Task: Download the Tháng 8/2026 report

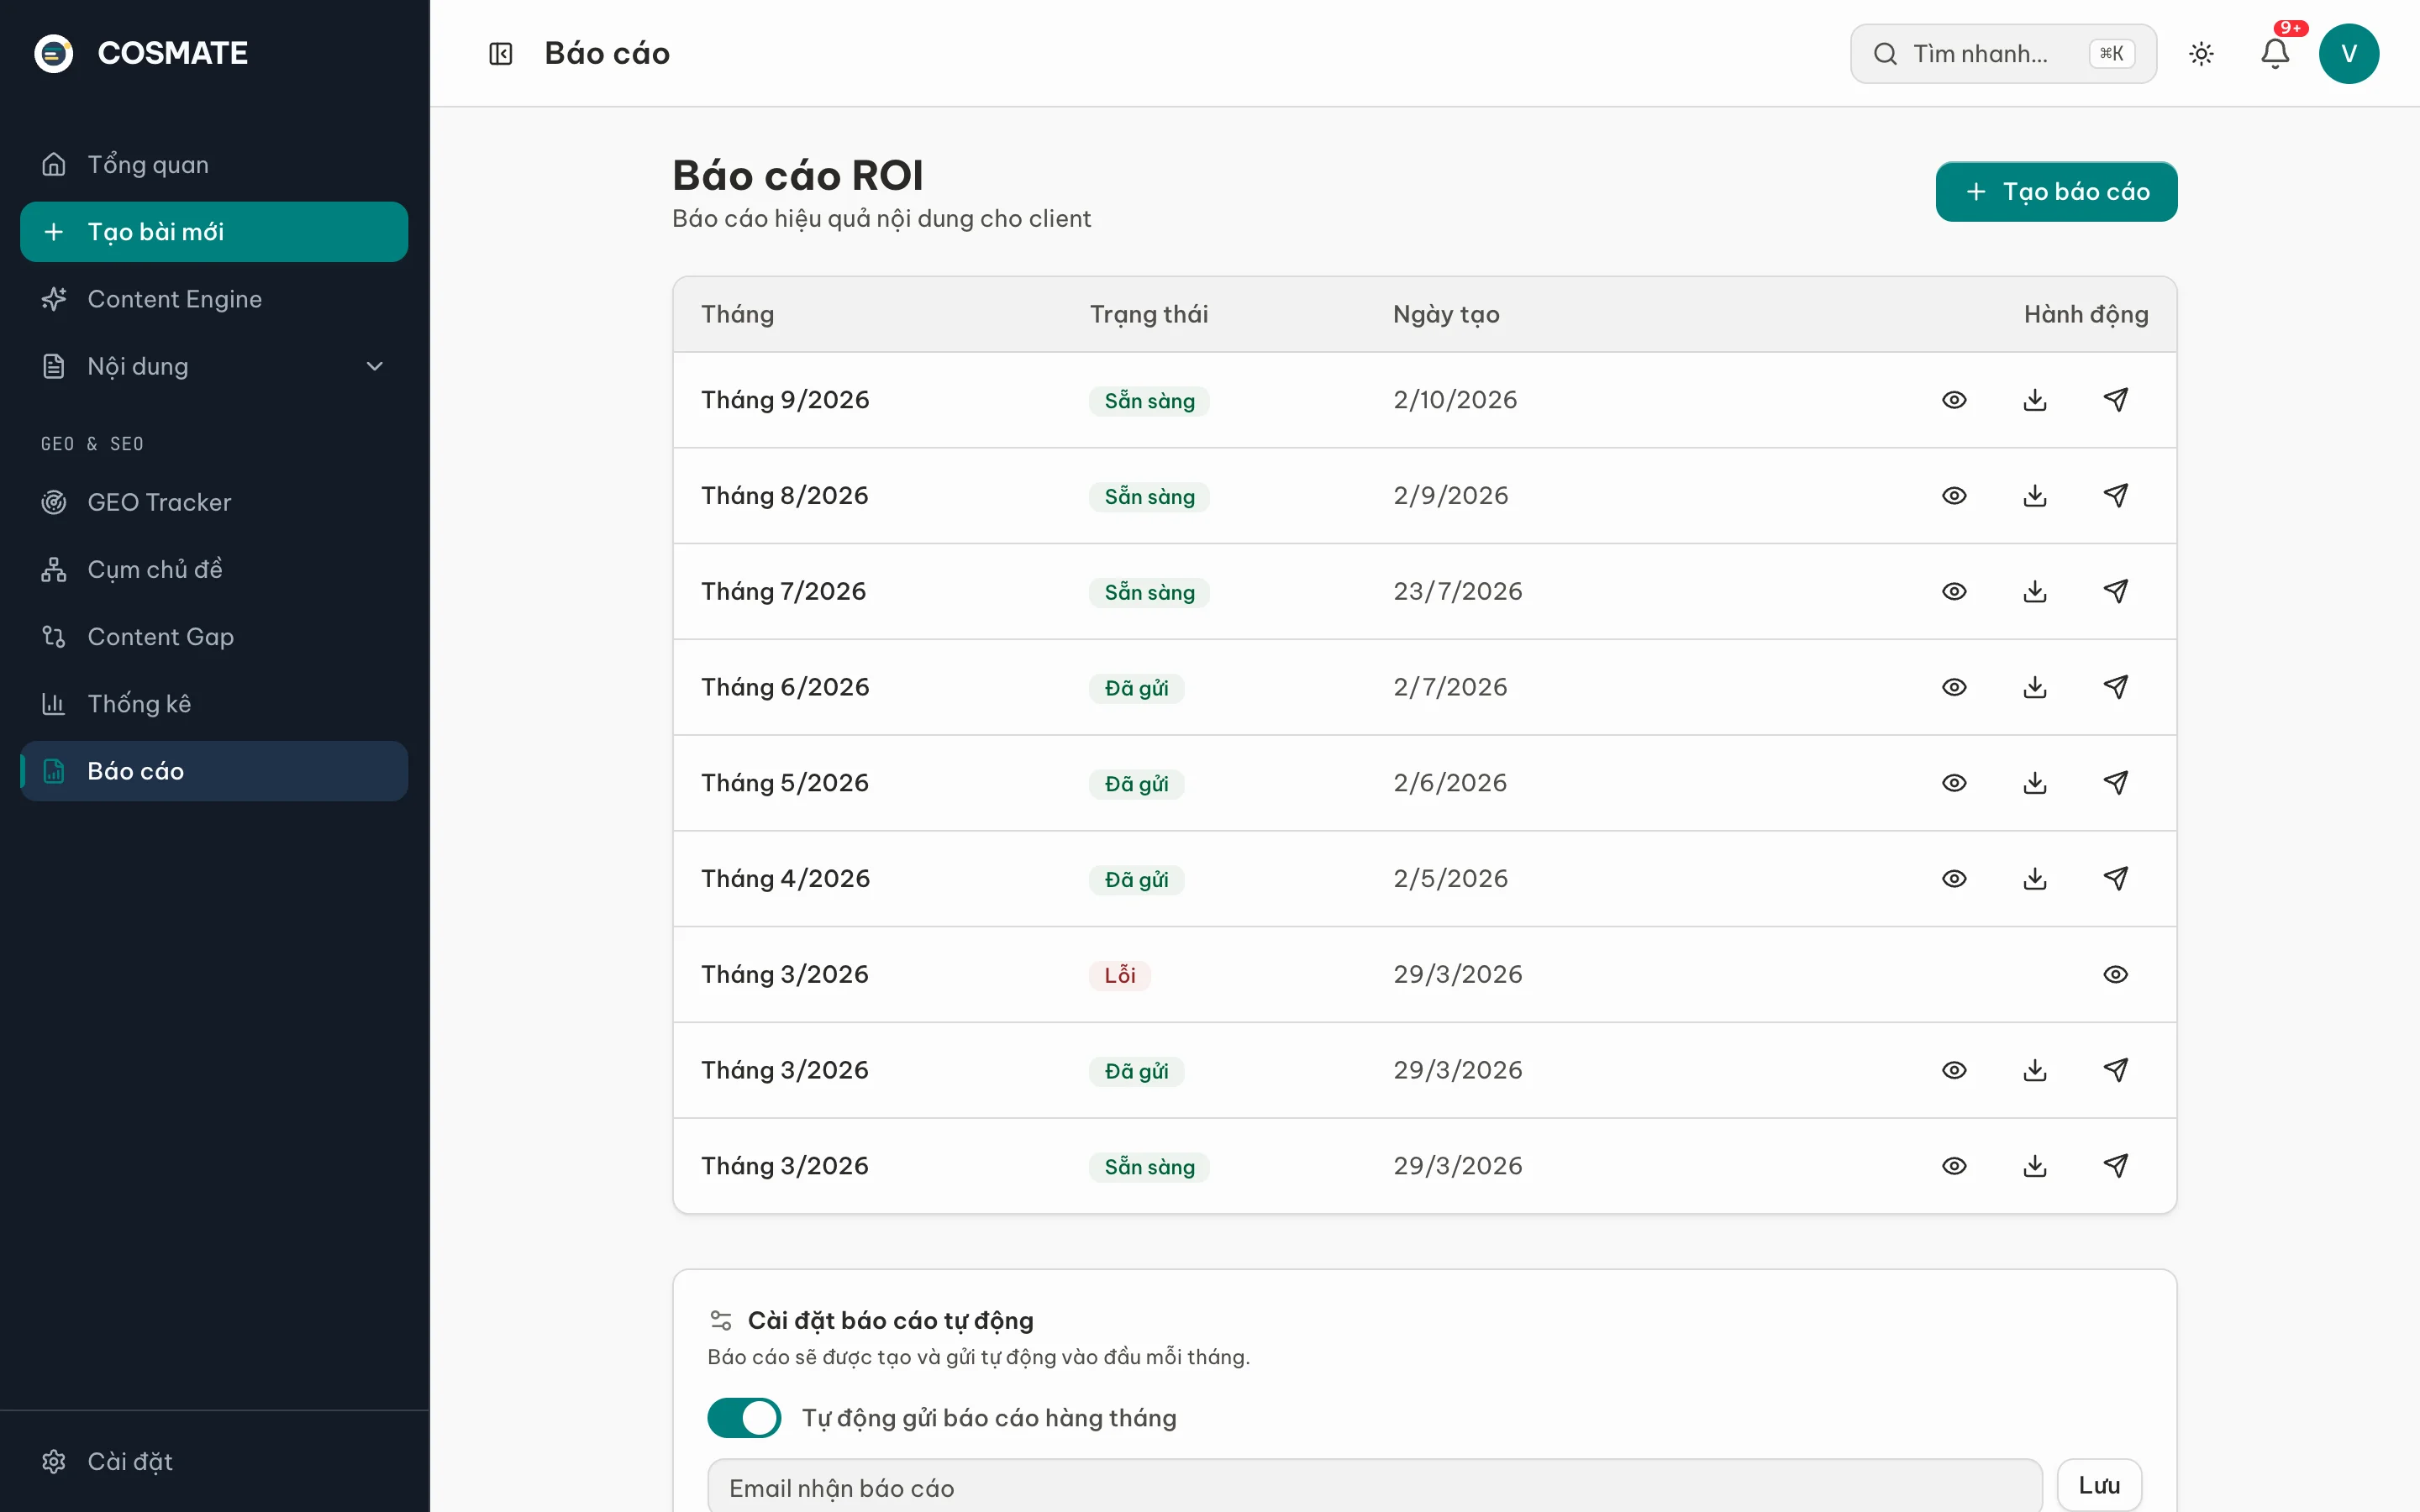Action: tap(2035, 496)
